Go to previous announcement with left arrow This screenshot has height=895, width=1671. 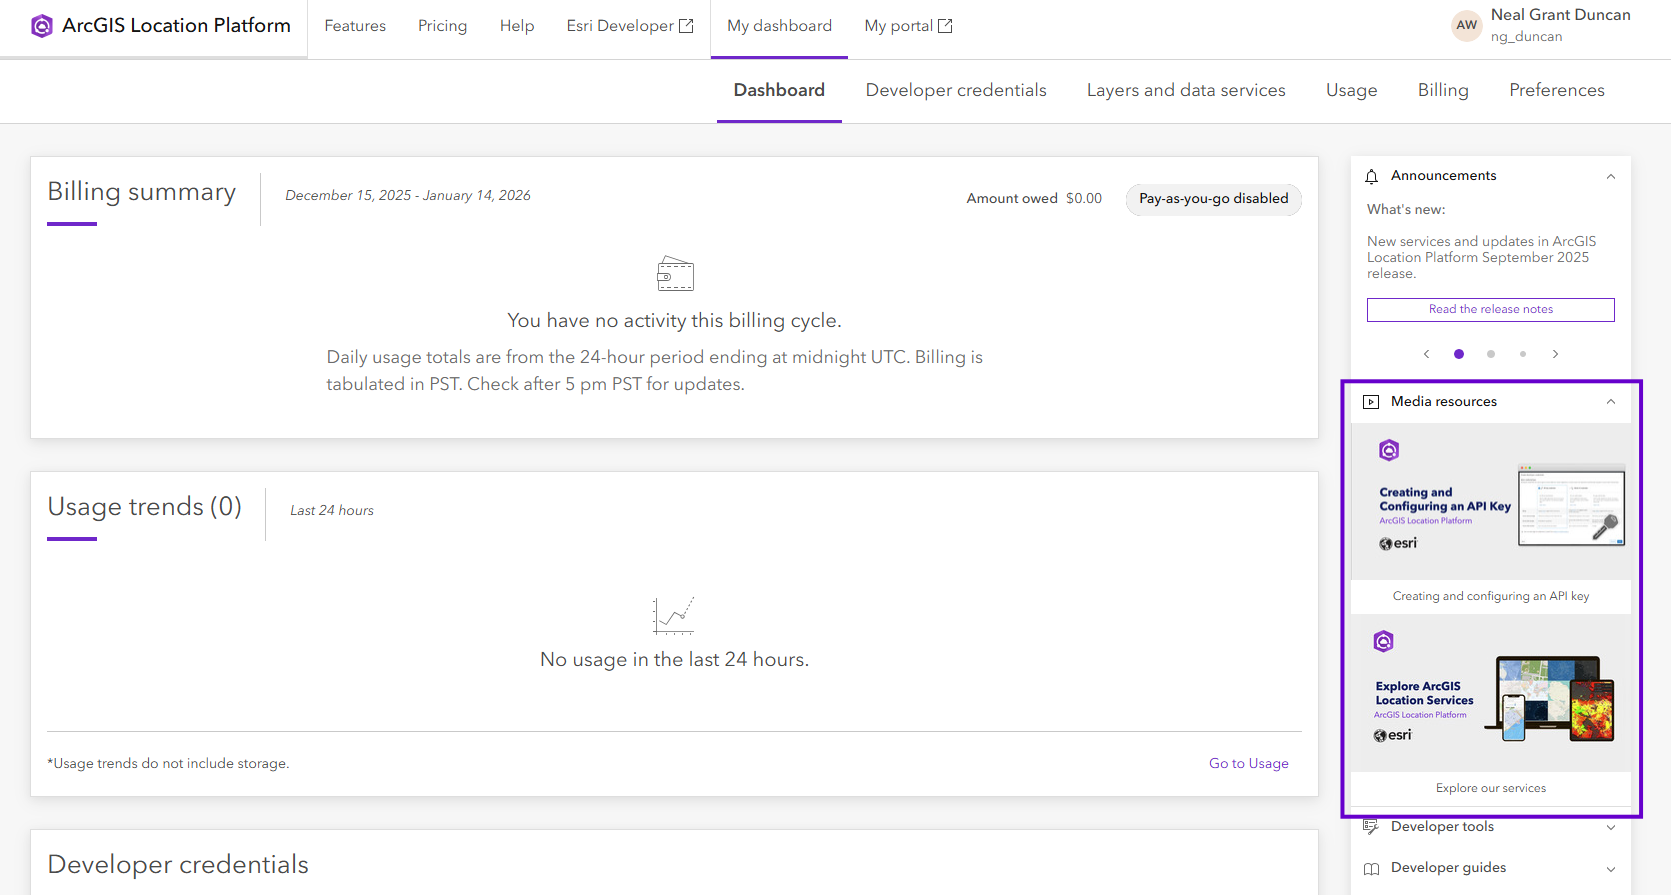click(x=1427, y=354)
